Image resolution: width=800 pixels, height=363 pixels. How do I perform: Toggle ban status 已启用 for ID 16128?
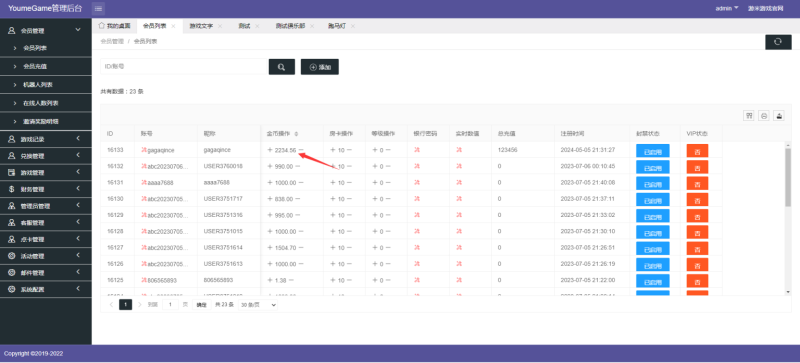653,232
